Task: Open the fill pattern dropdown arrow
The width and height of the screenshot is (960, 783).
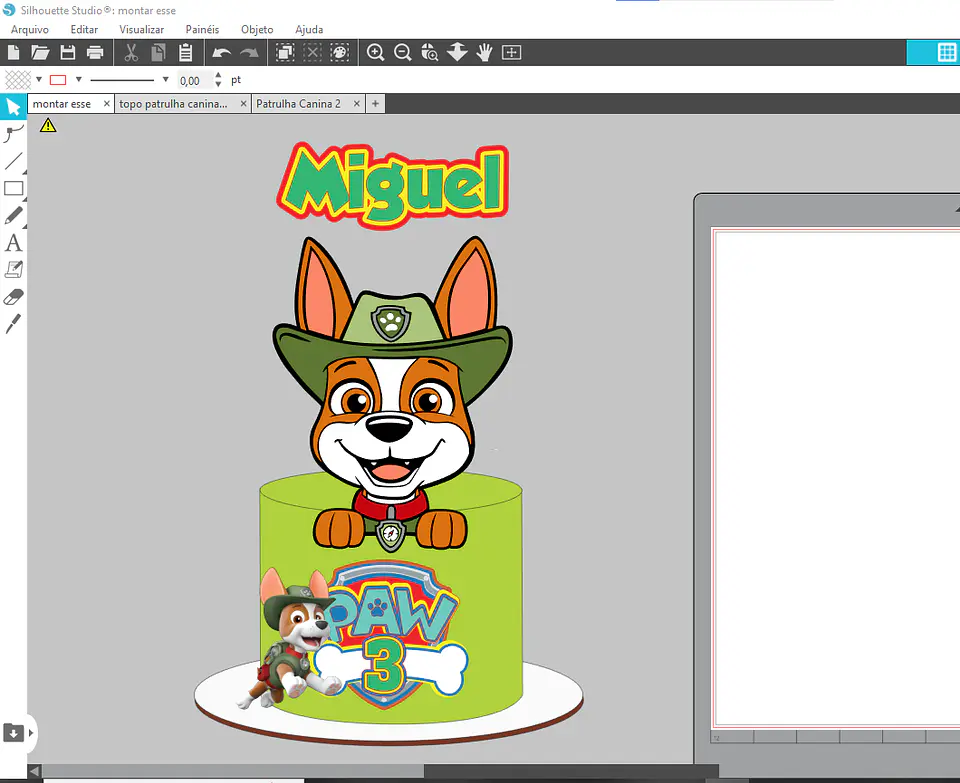Action: [x=39, y=80]
